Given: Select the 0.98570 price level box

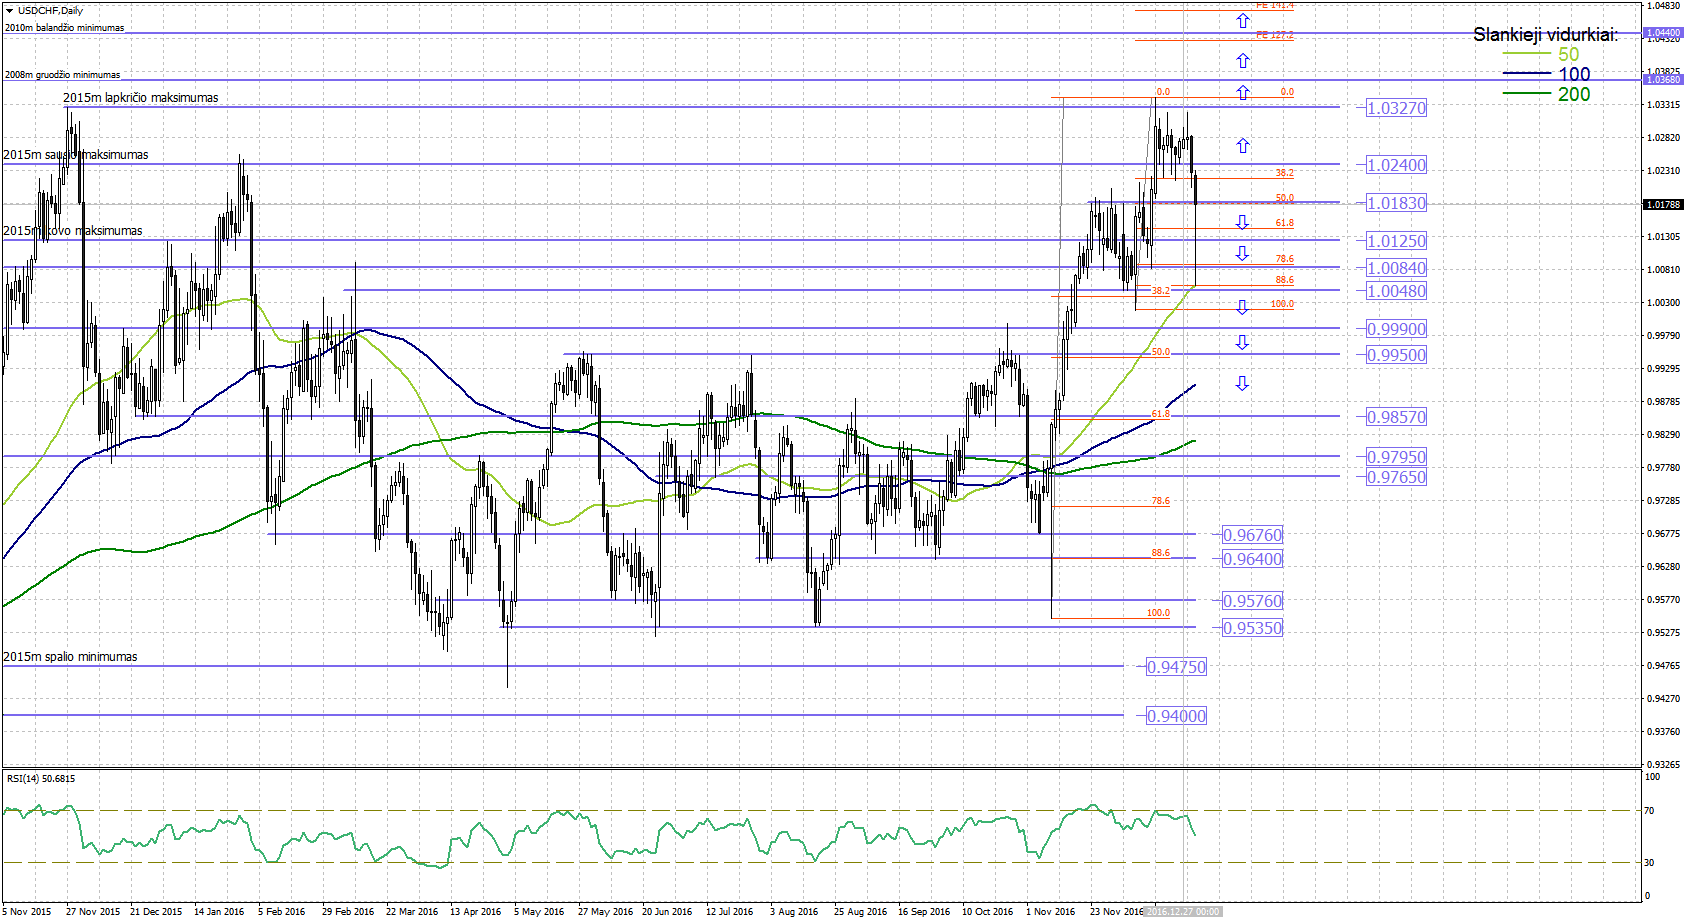Looking at the screenshot, I should [1397, 417].
